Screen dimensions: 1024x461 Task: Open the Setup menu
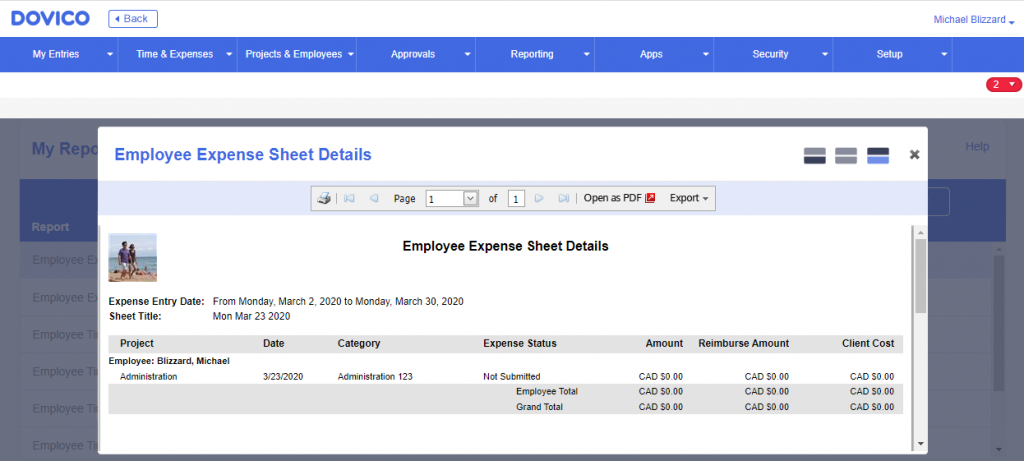pos(889,54)
